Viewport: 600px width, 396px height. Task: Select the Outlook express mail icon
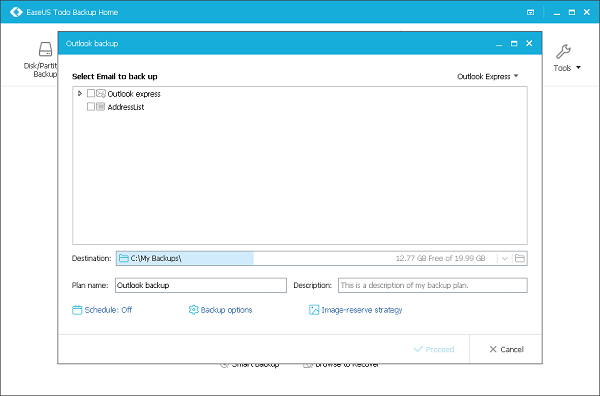[101, 93]
